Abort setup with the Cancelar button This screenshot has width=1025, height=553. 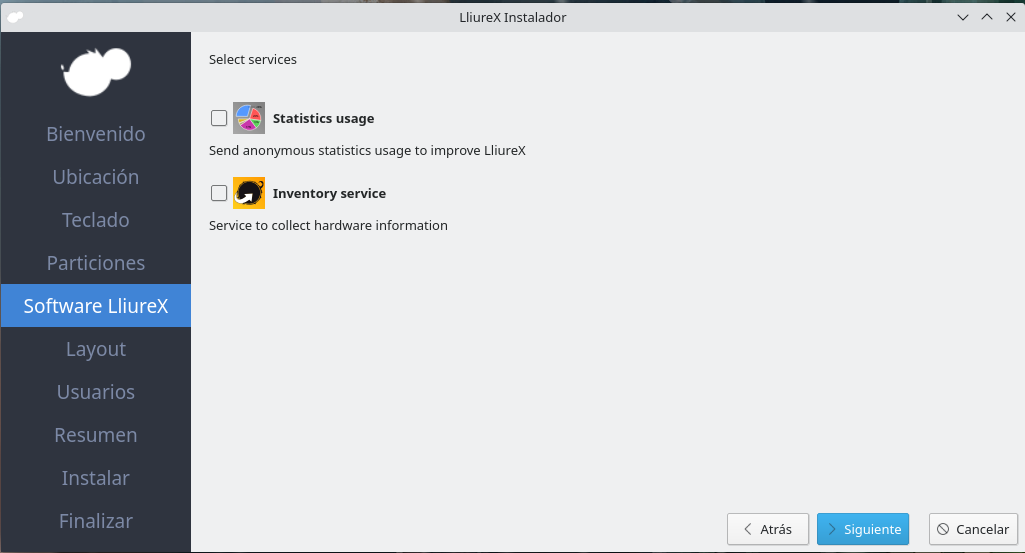(x=973, y=529)
